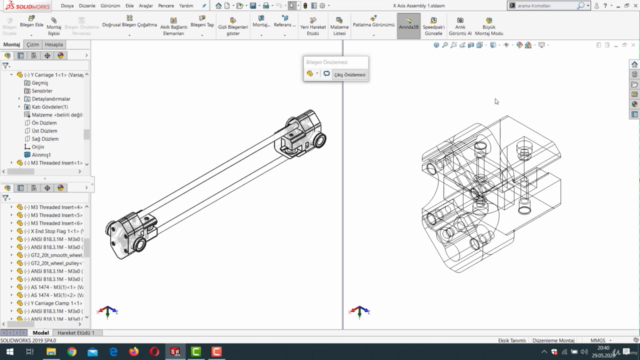Screen dimensions: 640x360
Task: Click Patlatma Görünümü (Exploded View) tool
Action: (373, 22)
